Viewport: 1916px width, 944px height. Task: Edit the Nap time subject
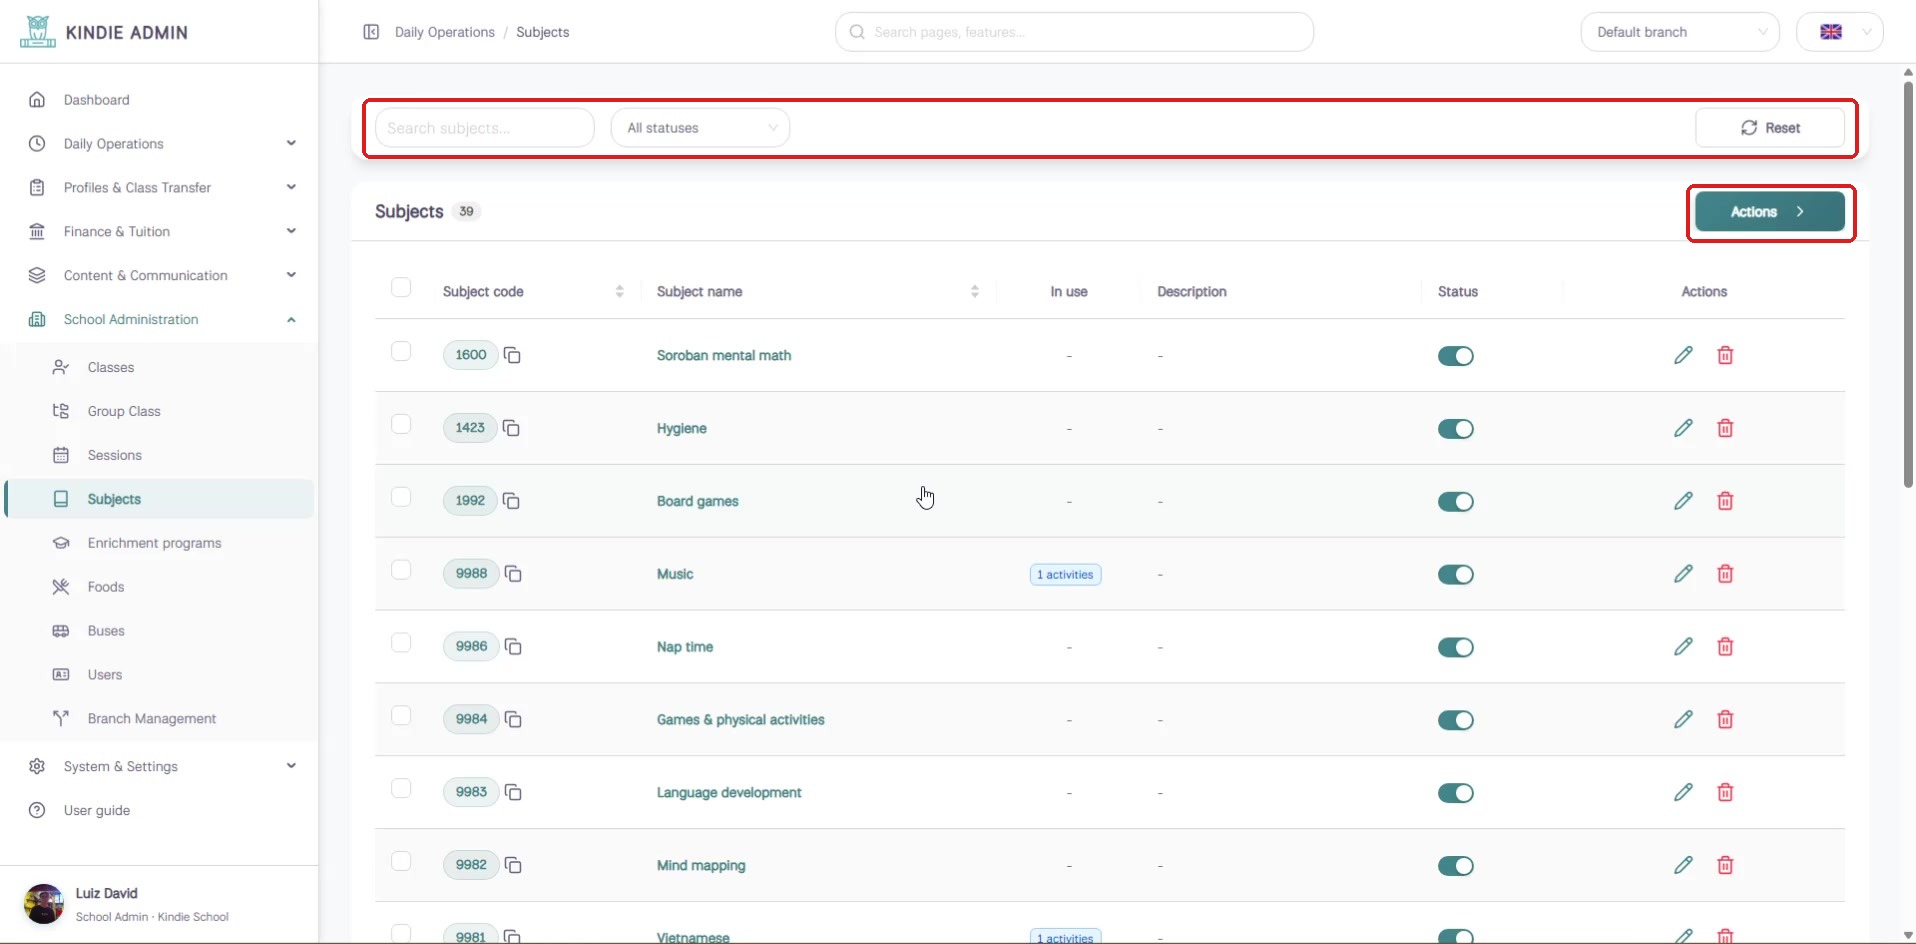[x=1683, y=647]
